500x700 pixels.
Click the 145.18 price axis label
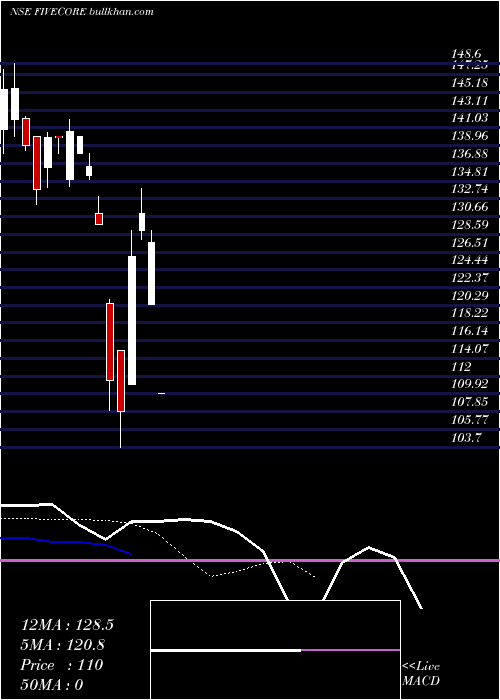(470, 83)
